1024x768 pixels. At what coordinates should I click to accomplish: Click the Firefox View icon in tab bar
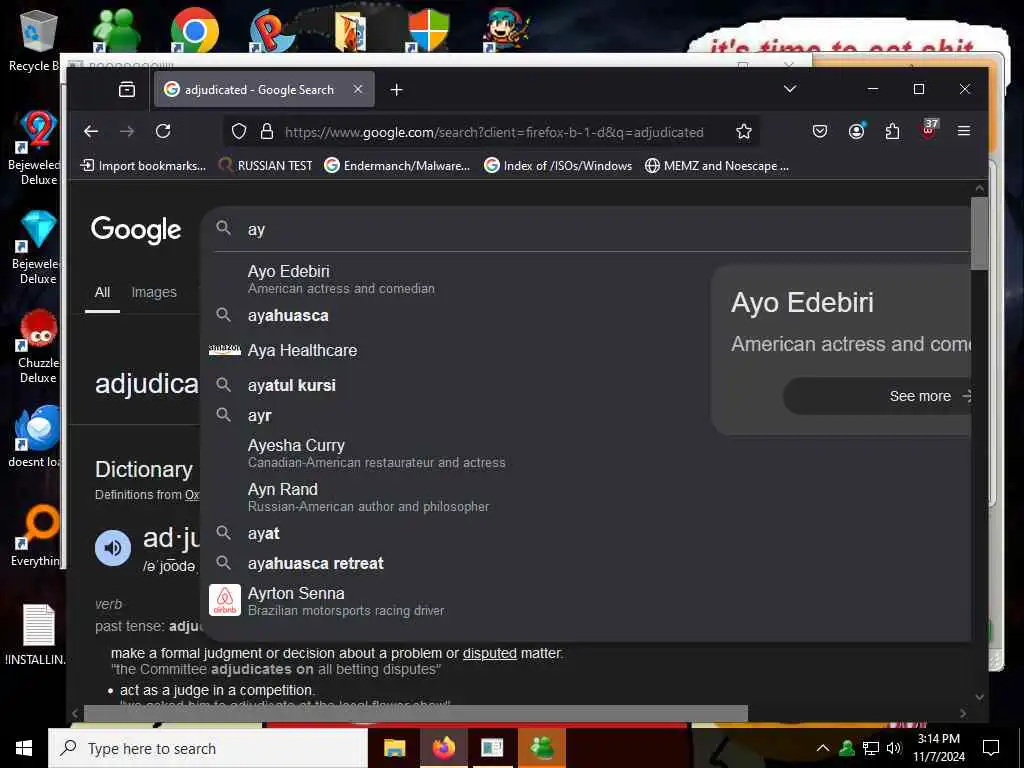pyautogui.click(x=127, y=89)
